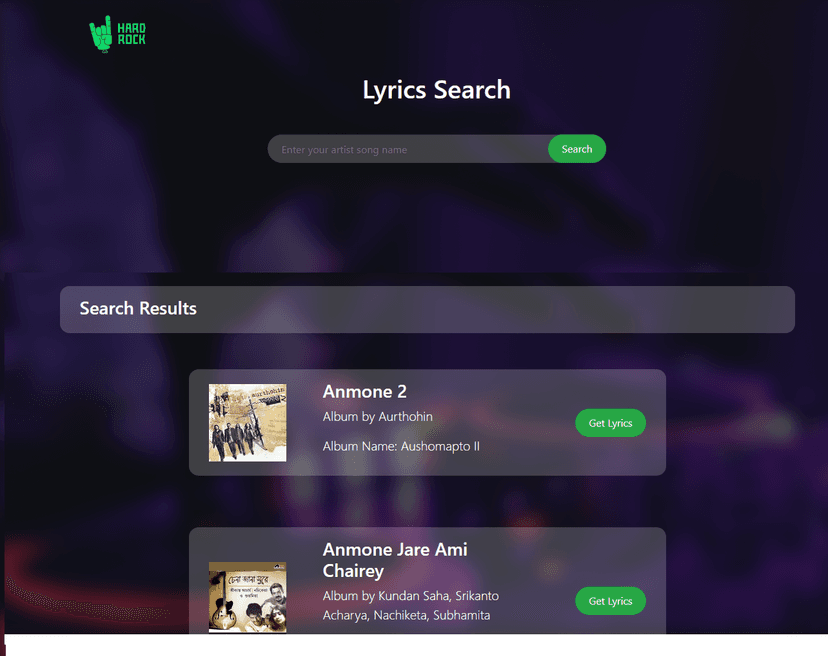Screen dimensions: 828x656
Task: Click the Anmone 2 album cover art
Action: click(x=247, y=422)
